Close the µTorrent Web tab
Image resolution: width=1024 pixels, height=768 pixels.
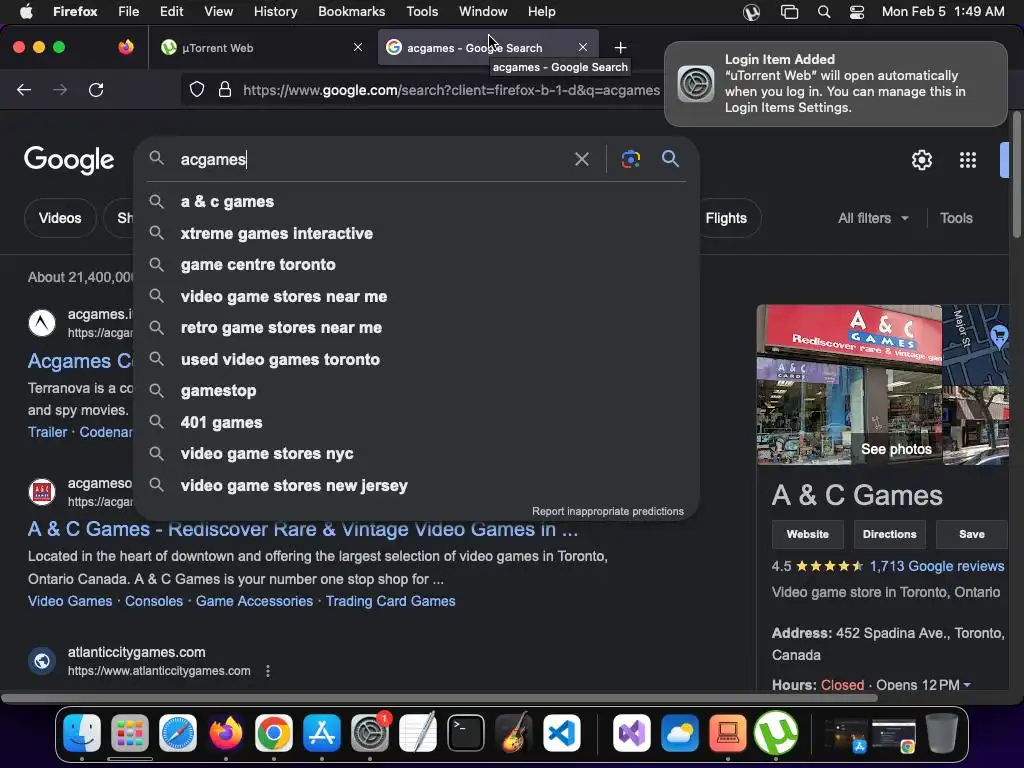coord(358,47)
